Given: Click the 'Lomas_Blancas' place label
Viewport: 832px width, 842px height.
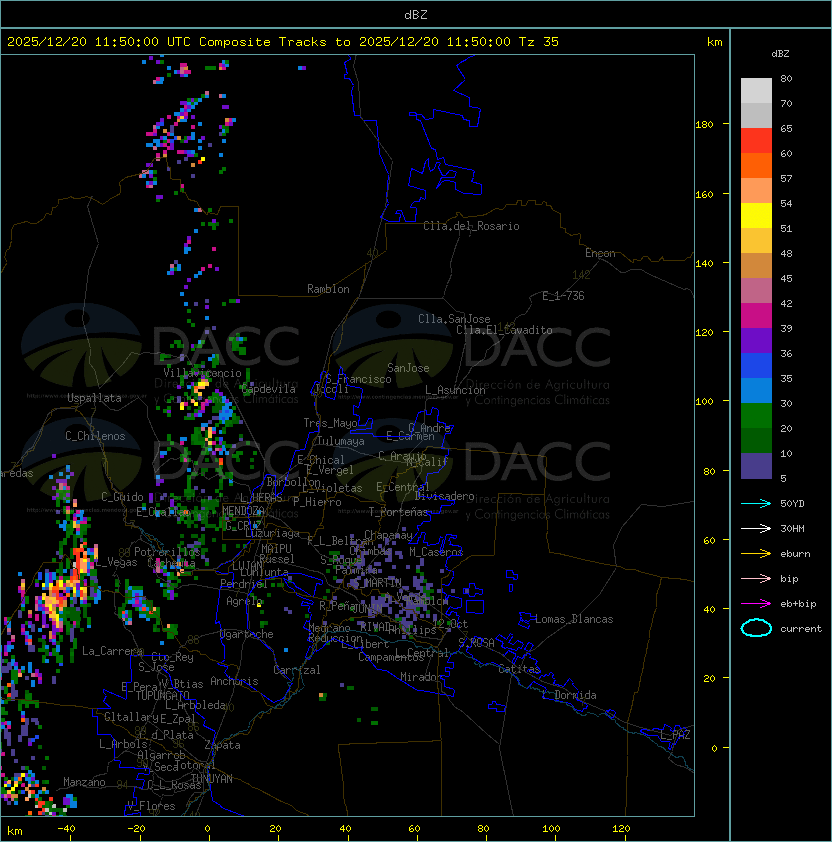Looking at the screenshot, I should point(574,619).
